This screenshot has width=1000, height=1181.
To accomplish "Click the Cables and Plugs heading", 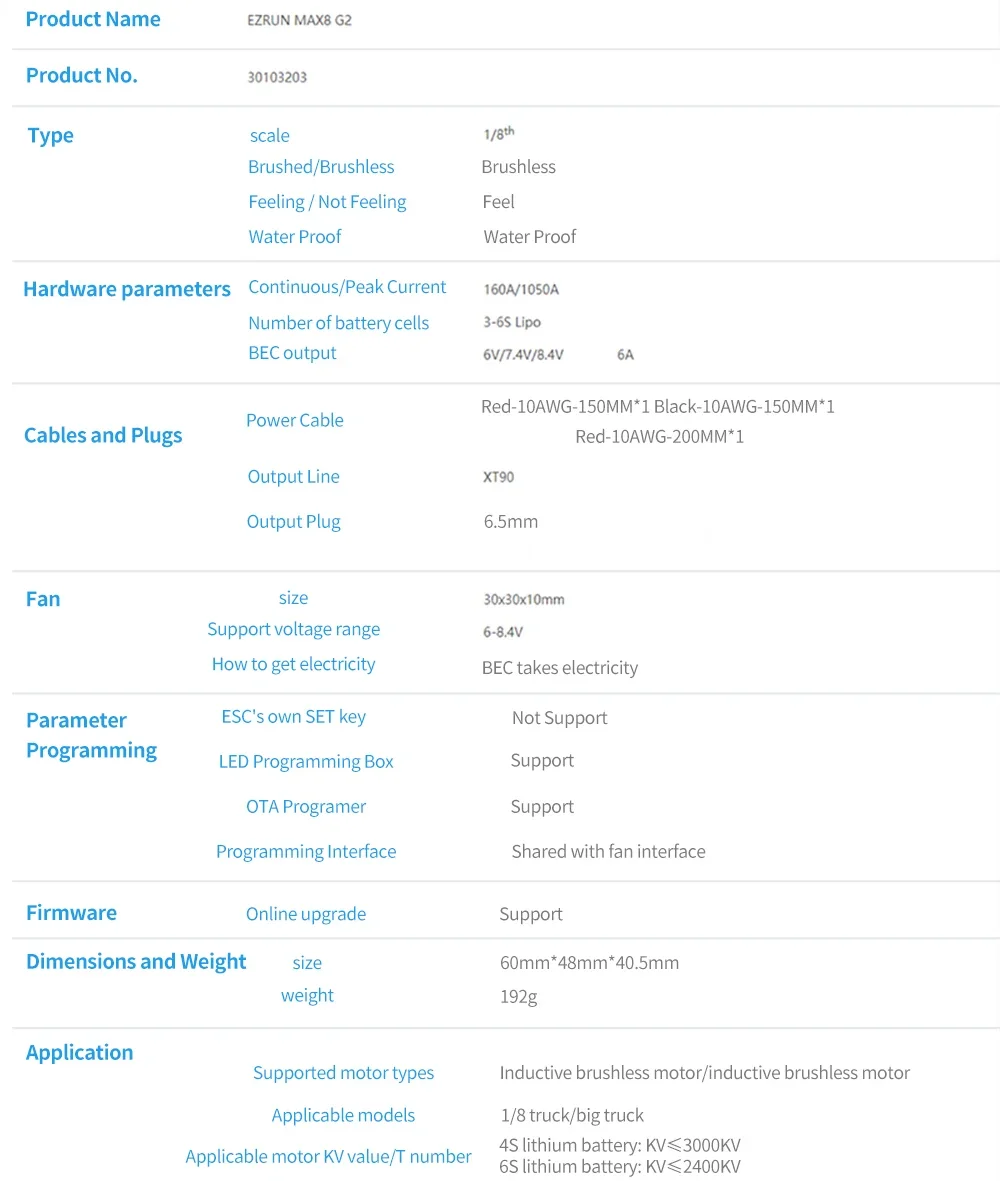I will [x=103, y=435].
